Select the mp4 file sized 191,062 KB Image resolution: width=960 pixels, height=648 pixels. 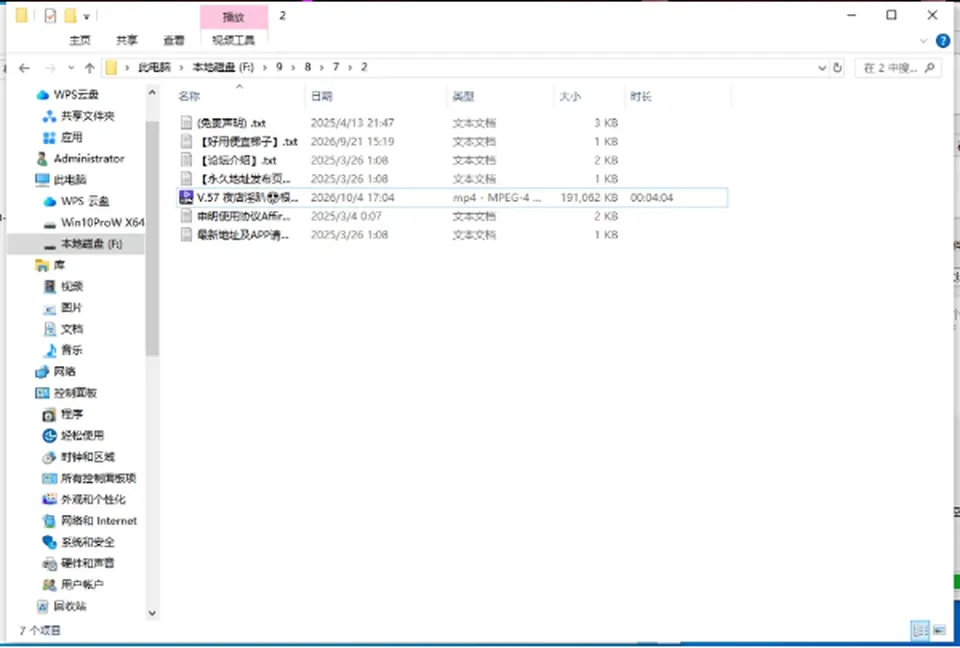pyautogui.click(x=452, y=198)
